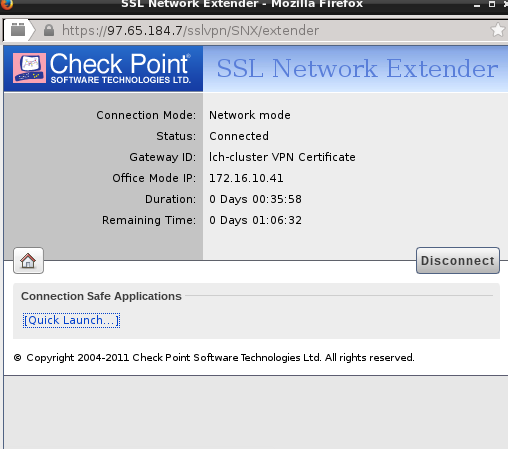
Task: Click Connection Safe Applications heading
Action: click(101, 296)
